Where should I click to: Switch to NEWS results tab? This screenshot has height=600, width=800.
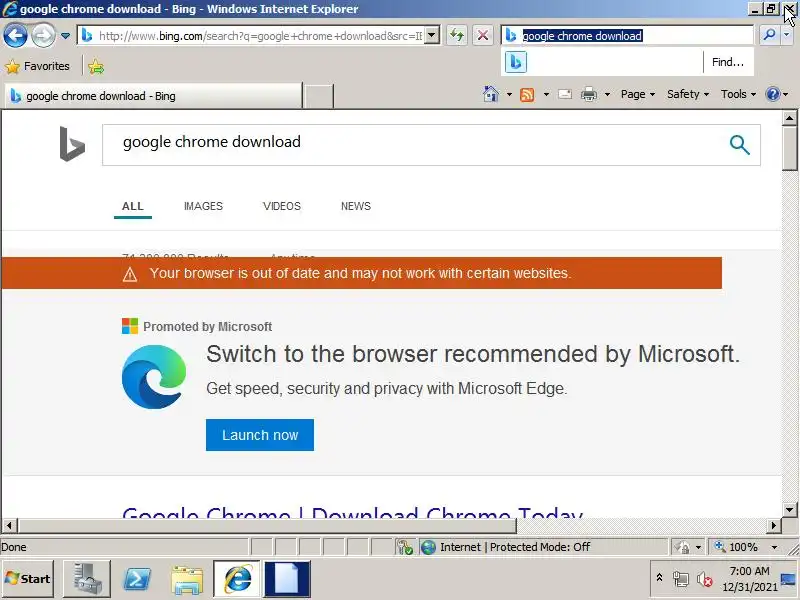356,206
